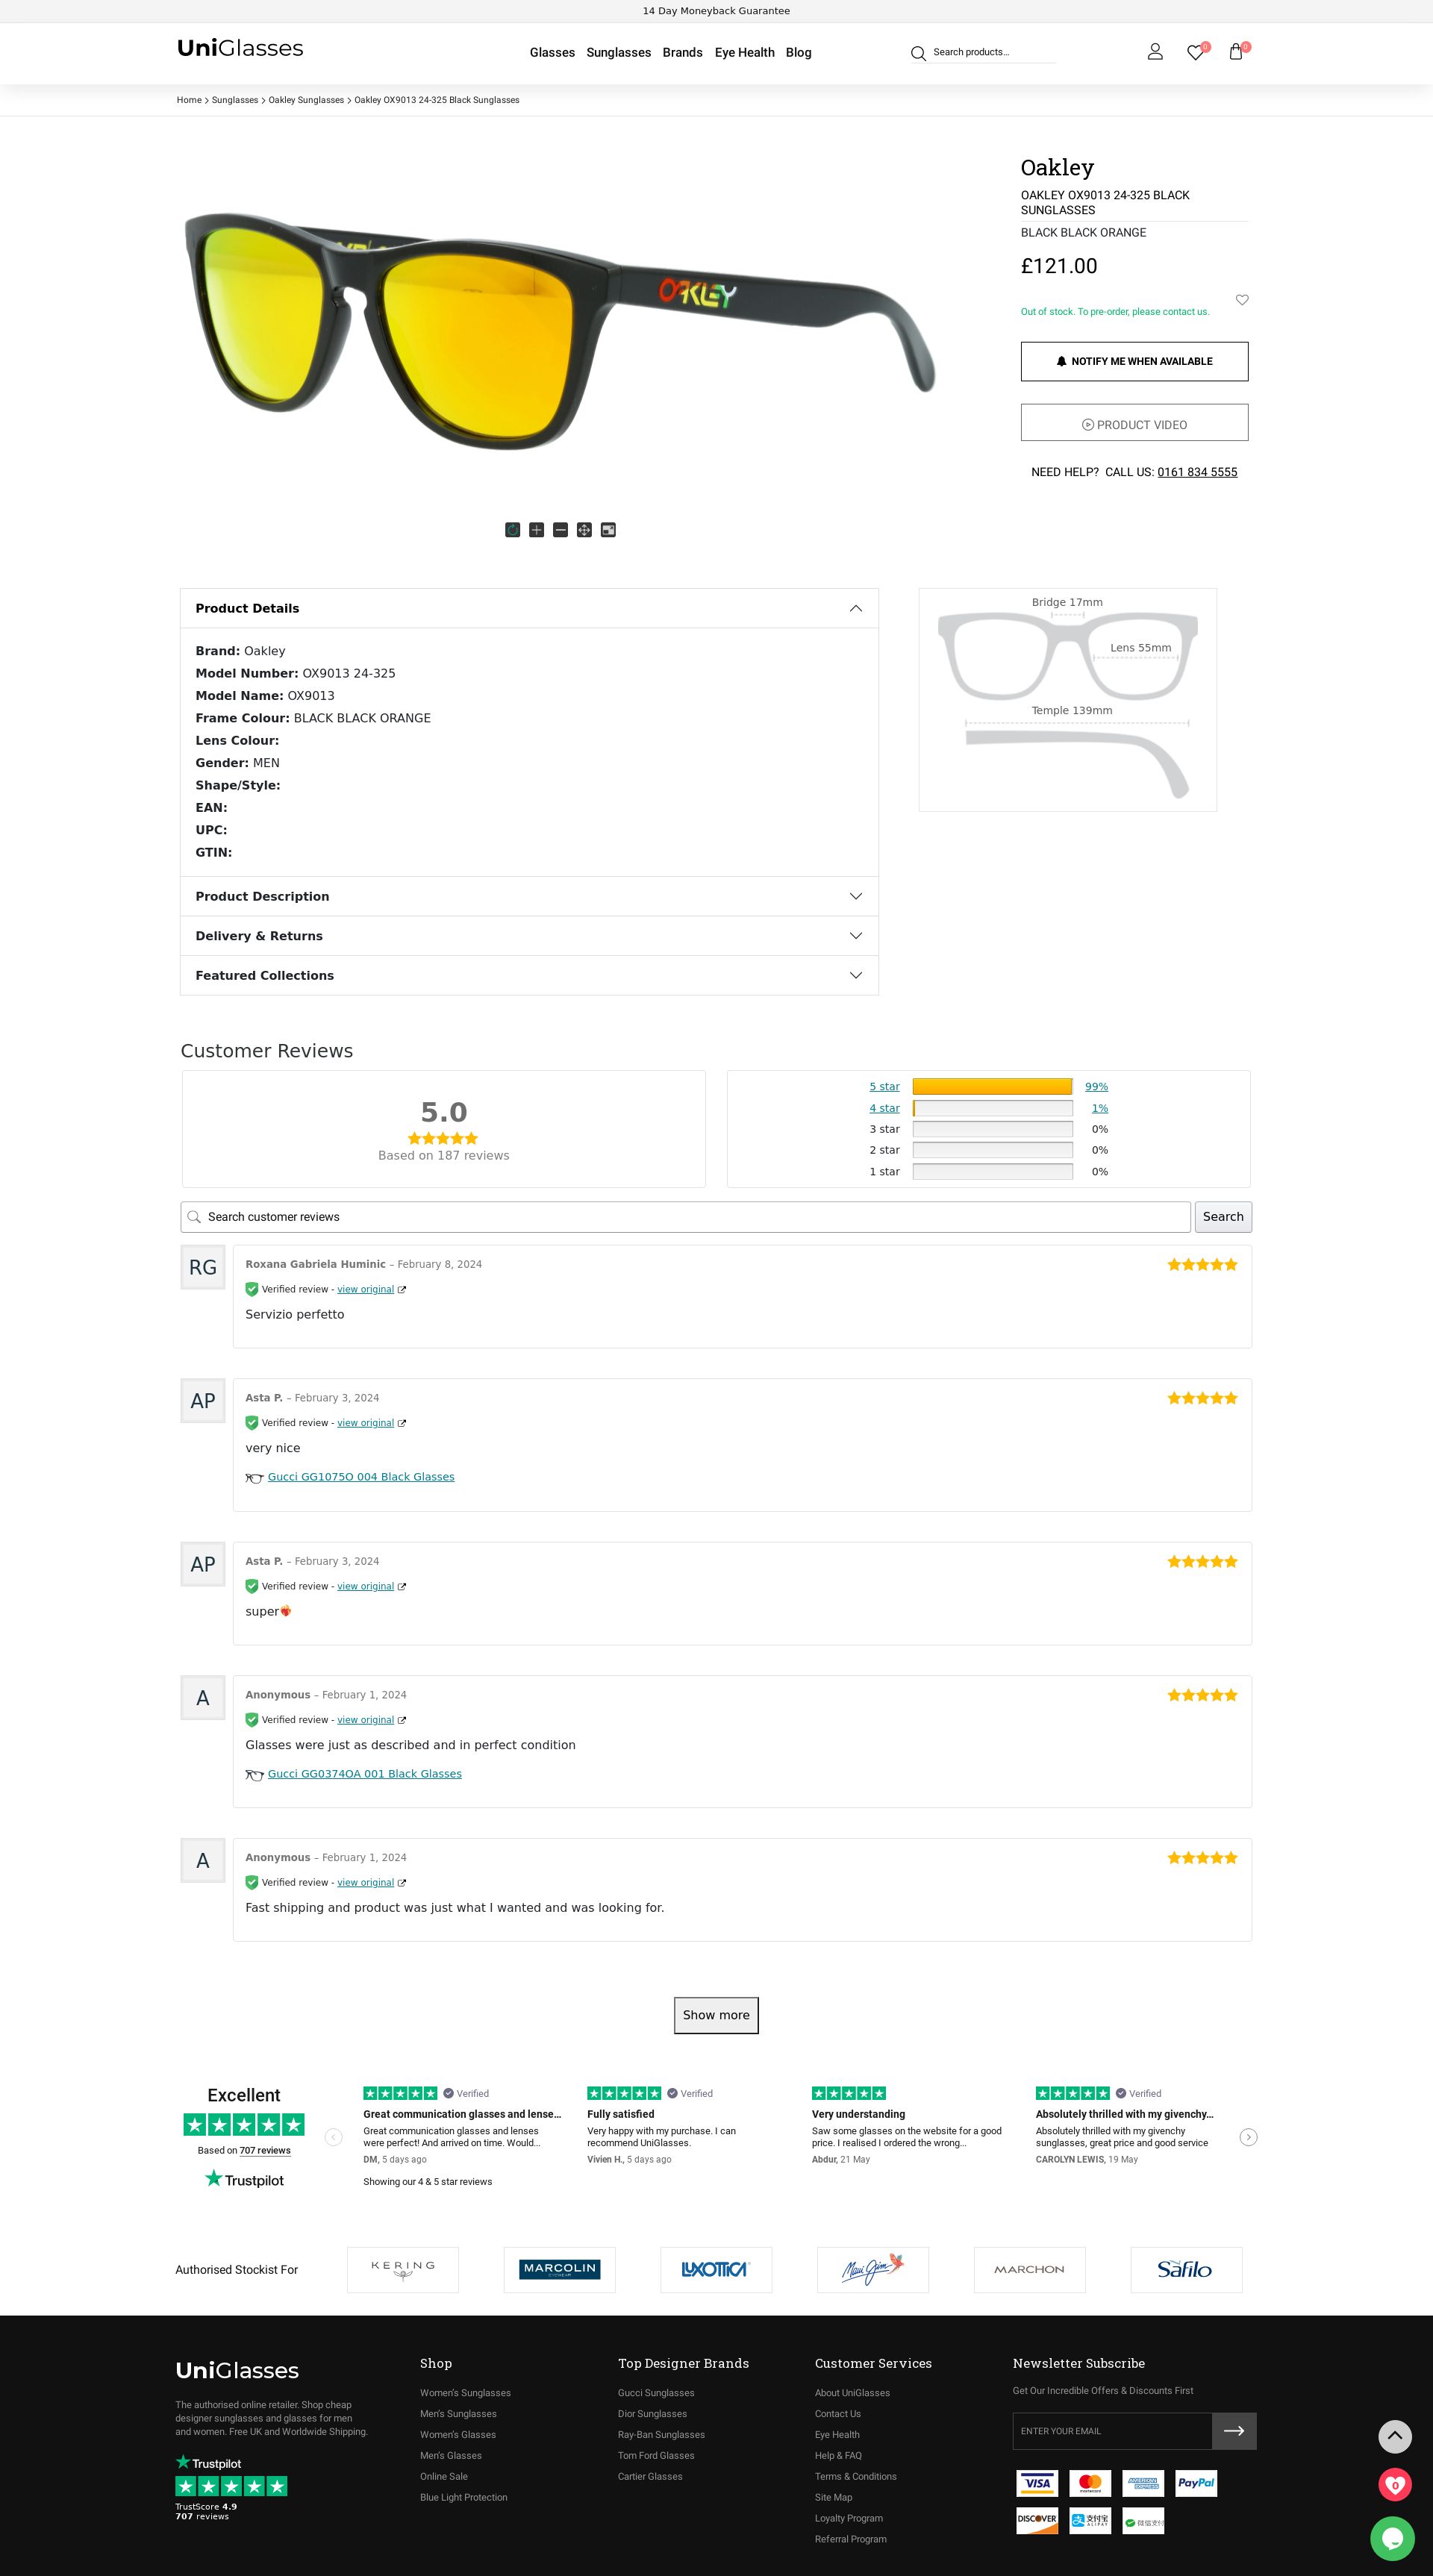1433x2576 pixels.
Task: Open the user account icon
Action: pyautogui.click(x=1155, y=52)
